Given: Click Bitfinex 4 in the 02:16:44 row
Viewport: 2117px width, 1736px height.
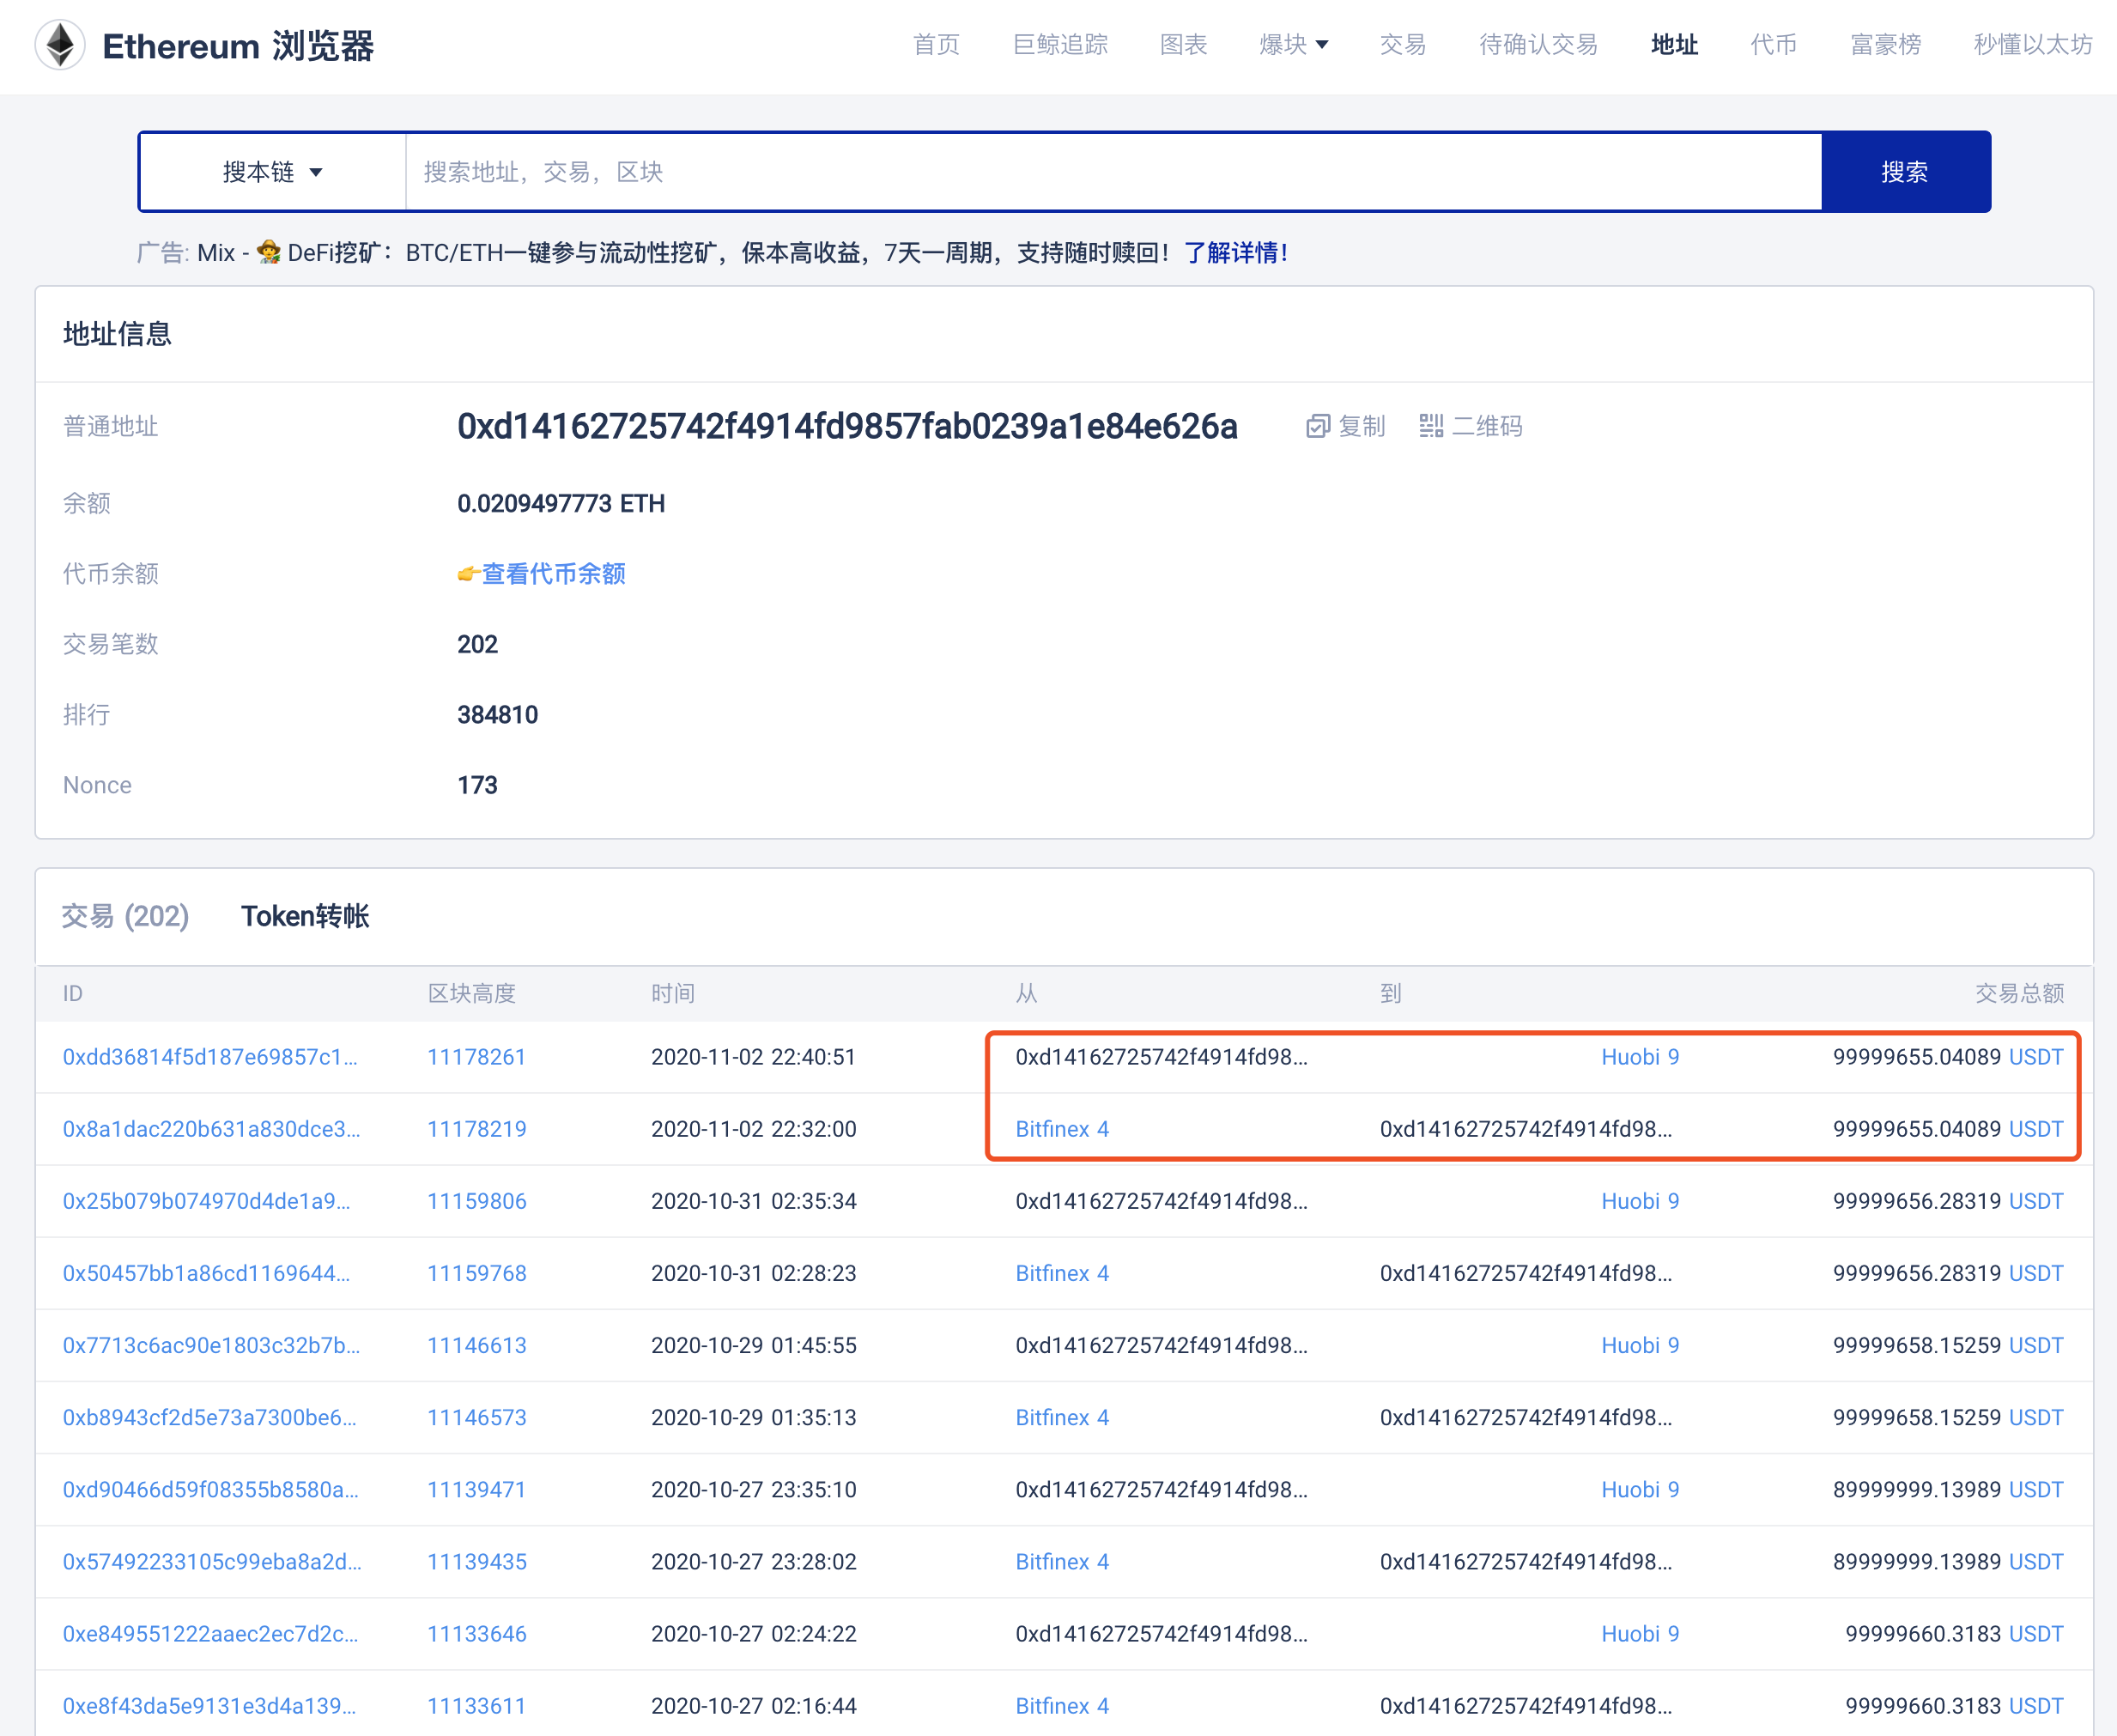Looking at the screenshot, I should pos(1062,1705).
